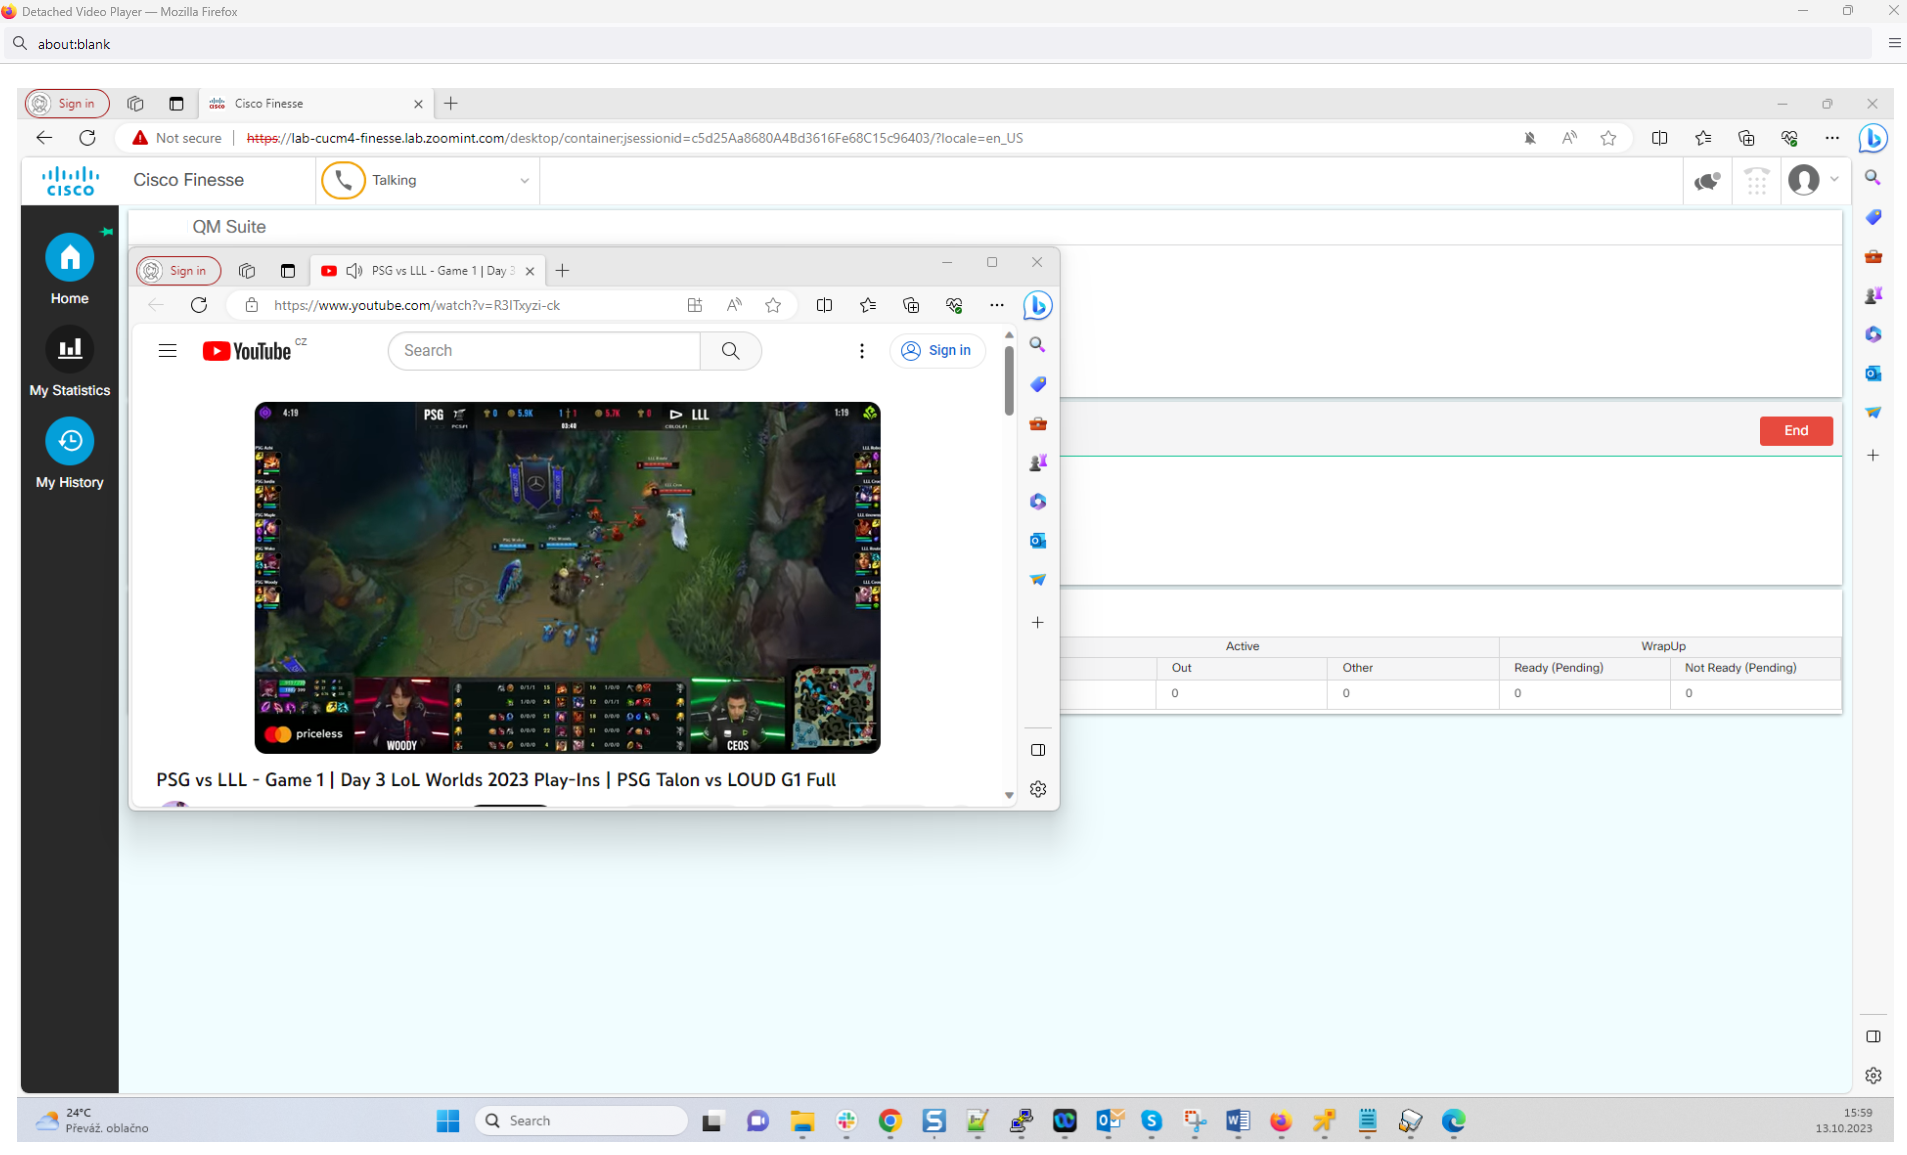Open the YouTube hamburger guide menu
Screen dimensions: 1907x1155
coord(167,351)
